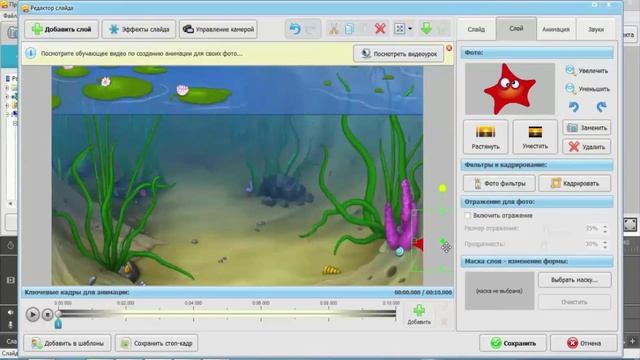640x360 pixels.
Task: Click the Добавить слой button
Action: click(62, 29)
